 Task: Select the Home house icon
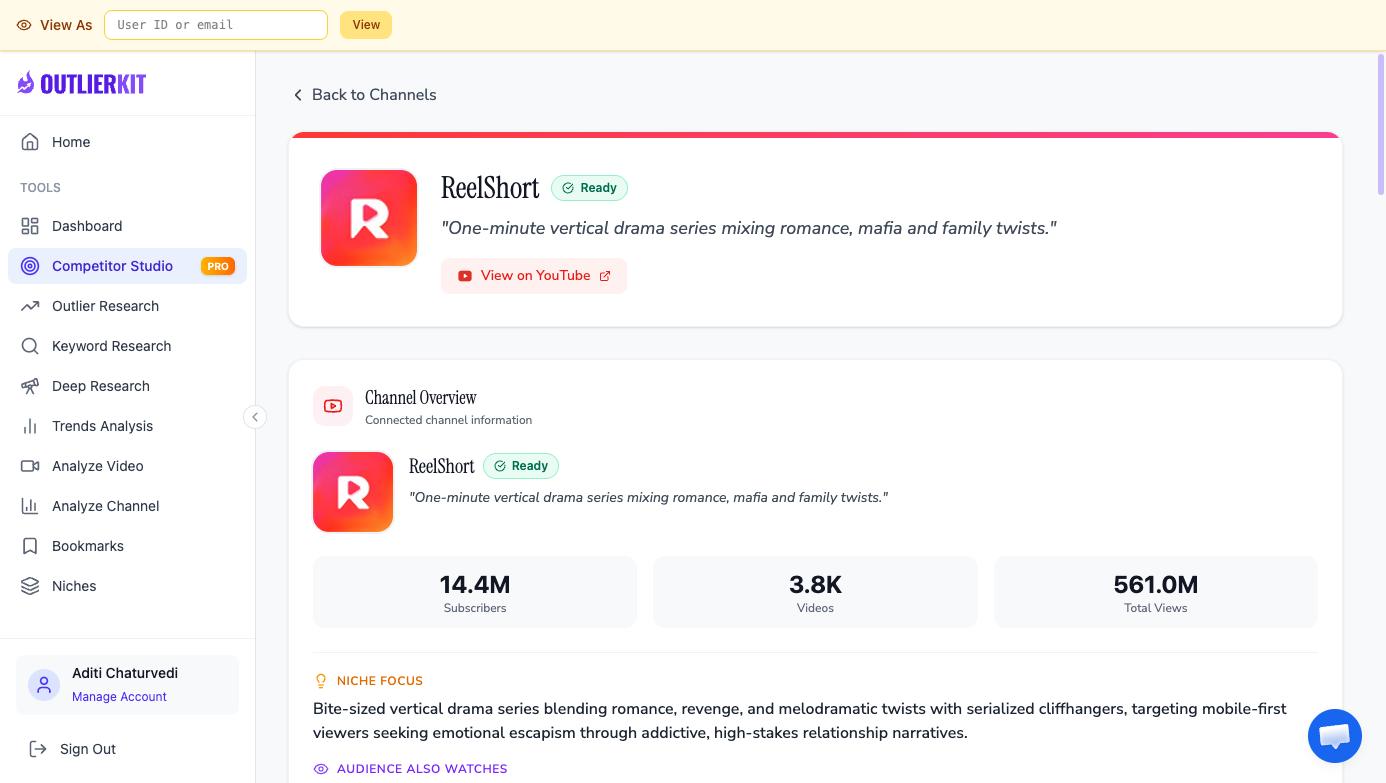tap(30, 142)
